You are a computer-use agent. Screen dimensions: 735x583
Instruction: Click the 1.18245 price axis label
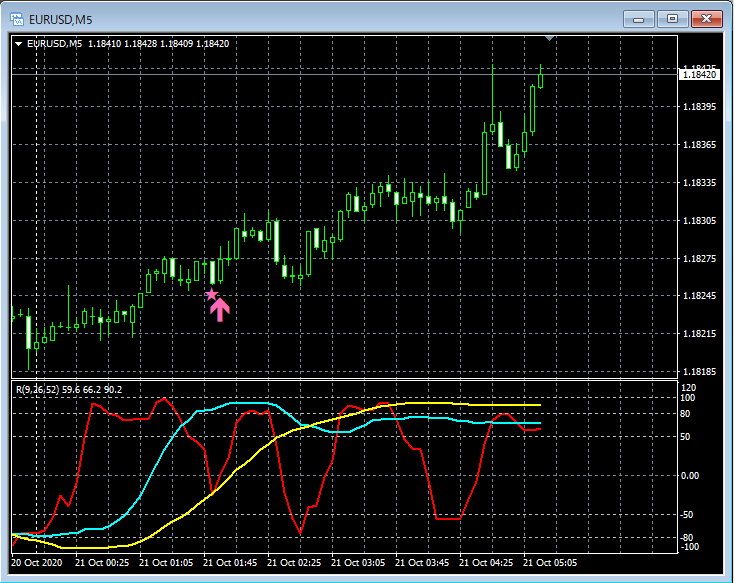pyautogui.click(x=699, y=296)
